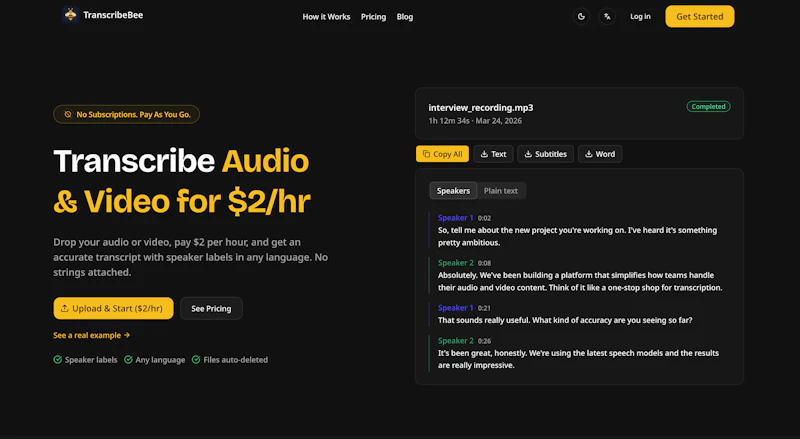800x439 pixels.
Task: Go to Pricing in the top navigation
Action: click(x=373, y=17)
